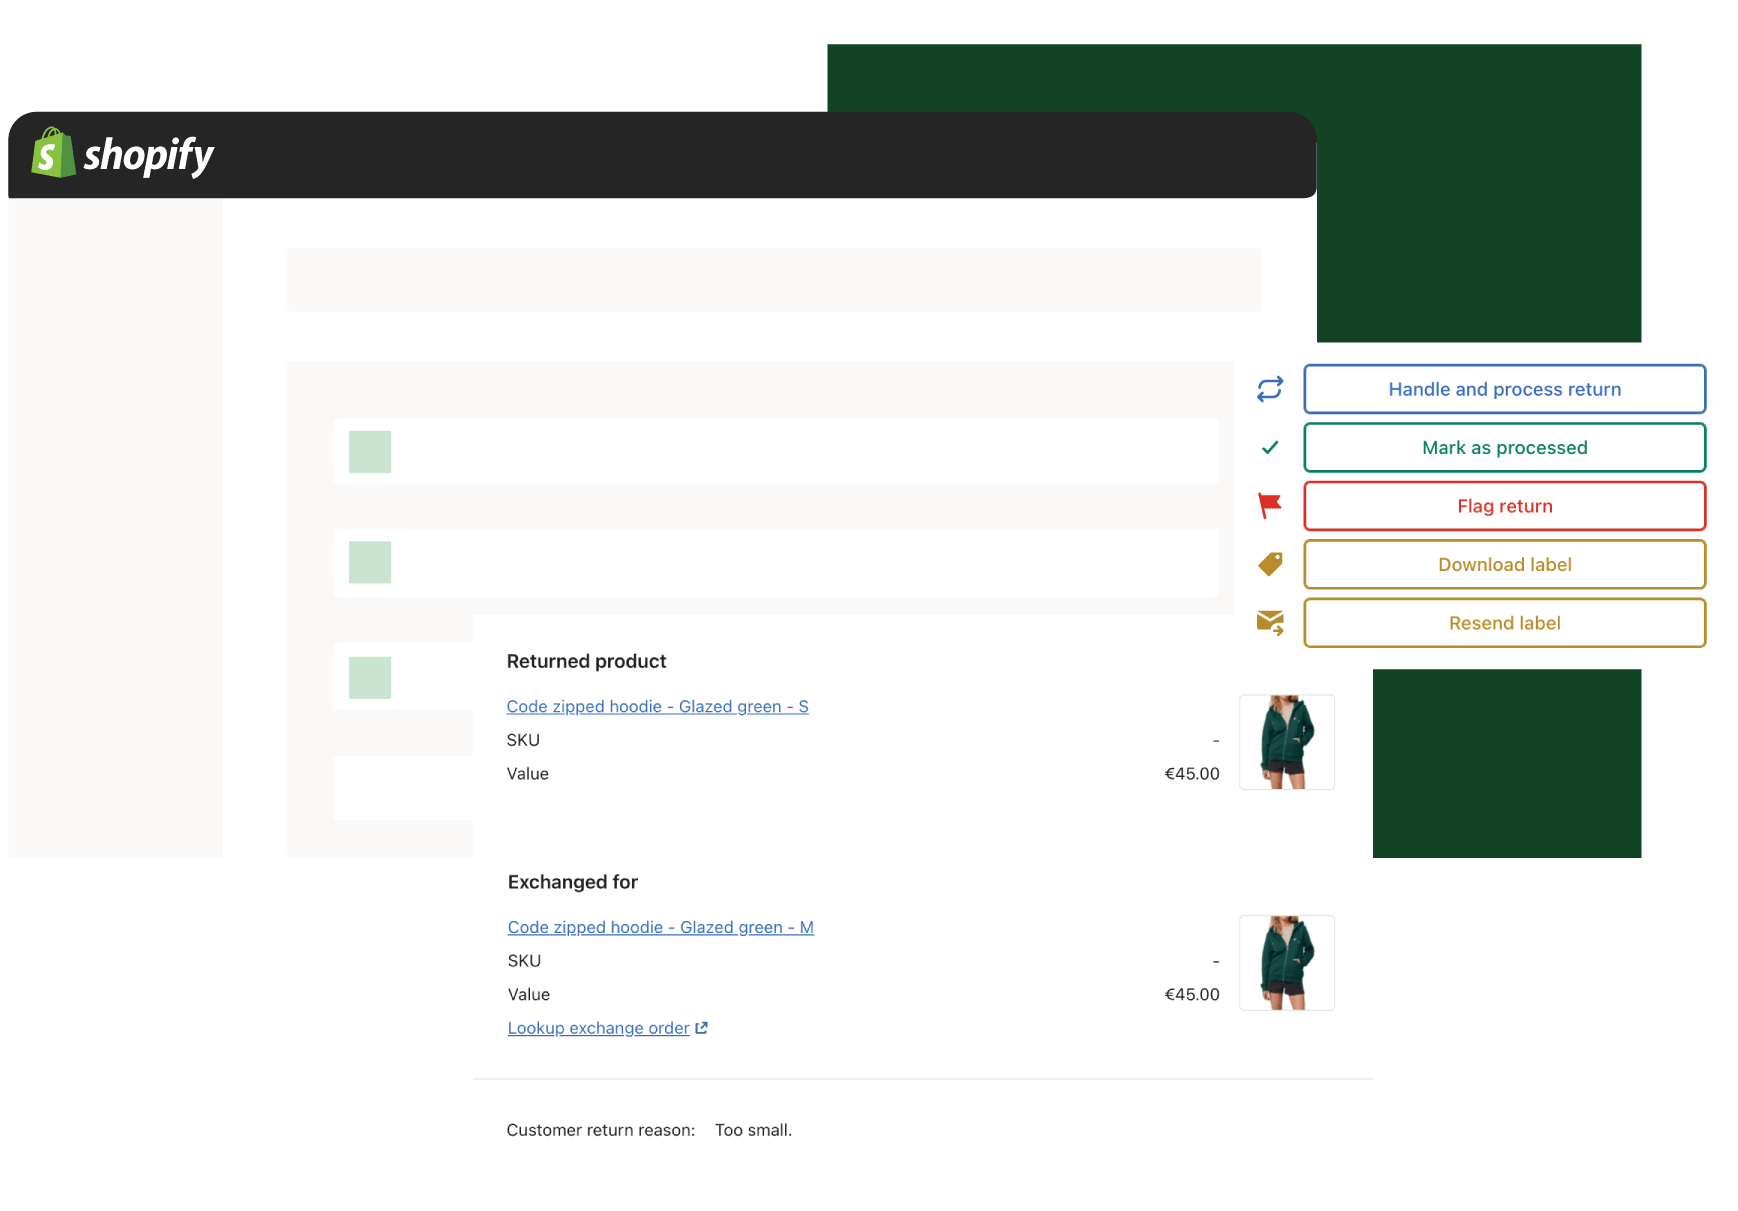The width and height of the screenshot is (1738, 1211).
Task: Click the envelope resend icon
Action: click(1269, 623)
